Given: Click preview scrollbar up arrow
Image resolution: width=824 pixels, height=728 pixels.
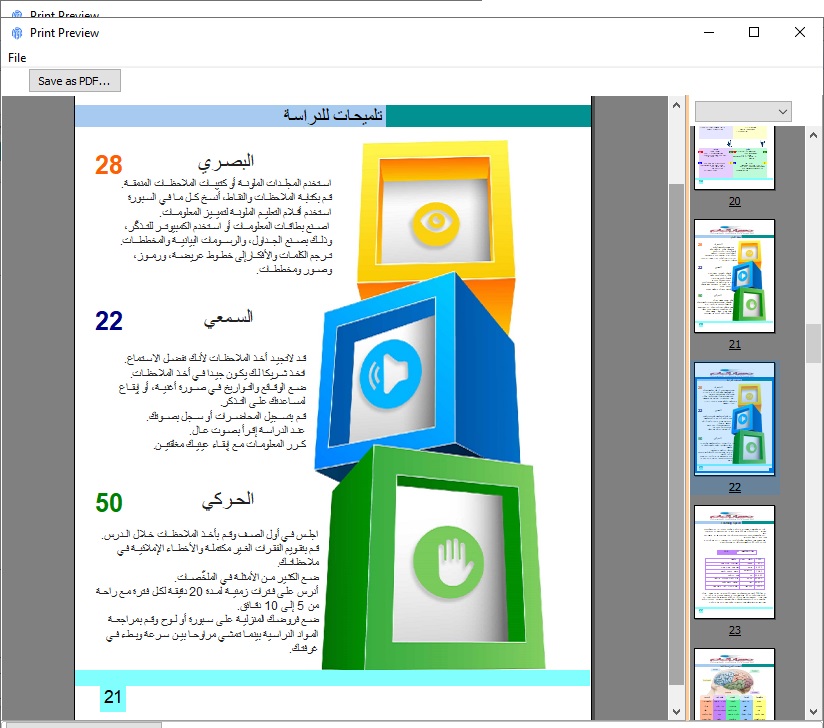Looking at the screenshot, I should 676,105.
